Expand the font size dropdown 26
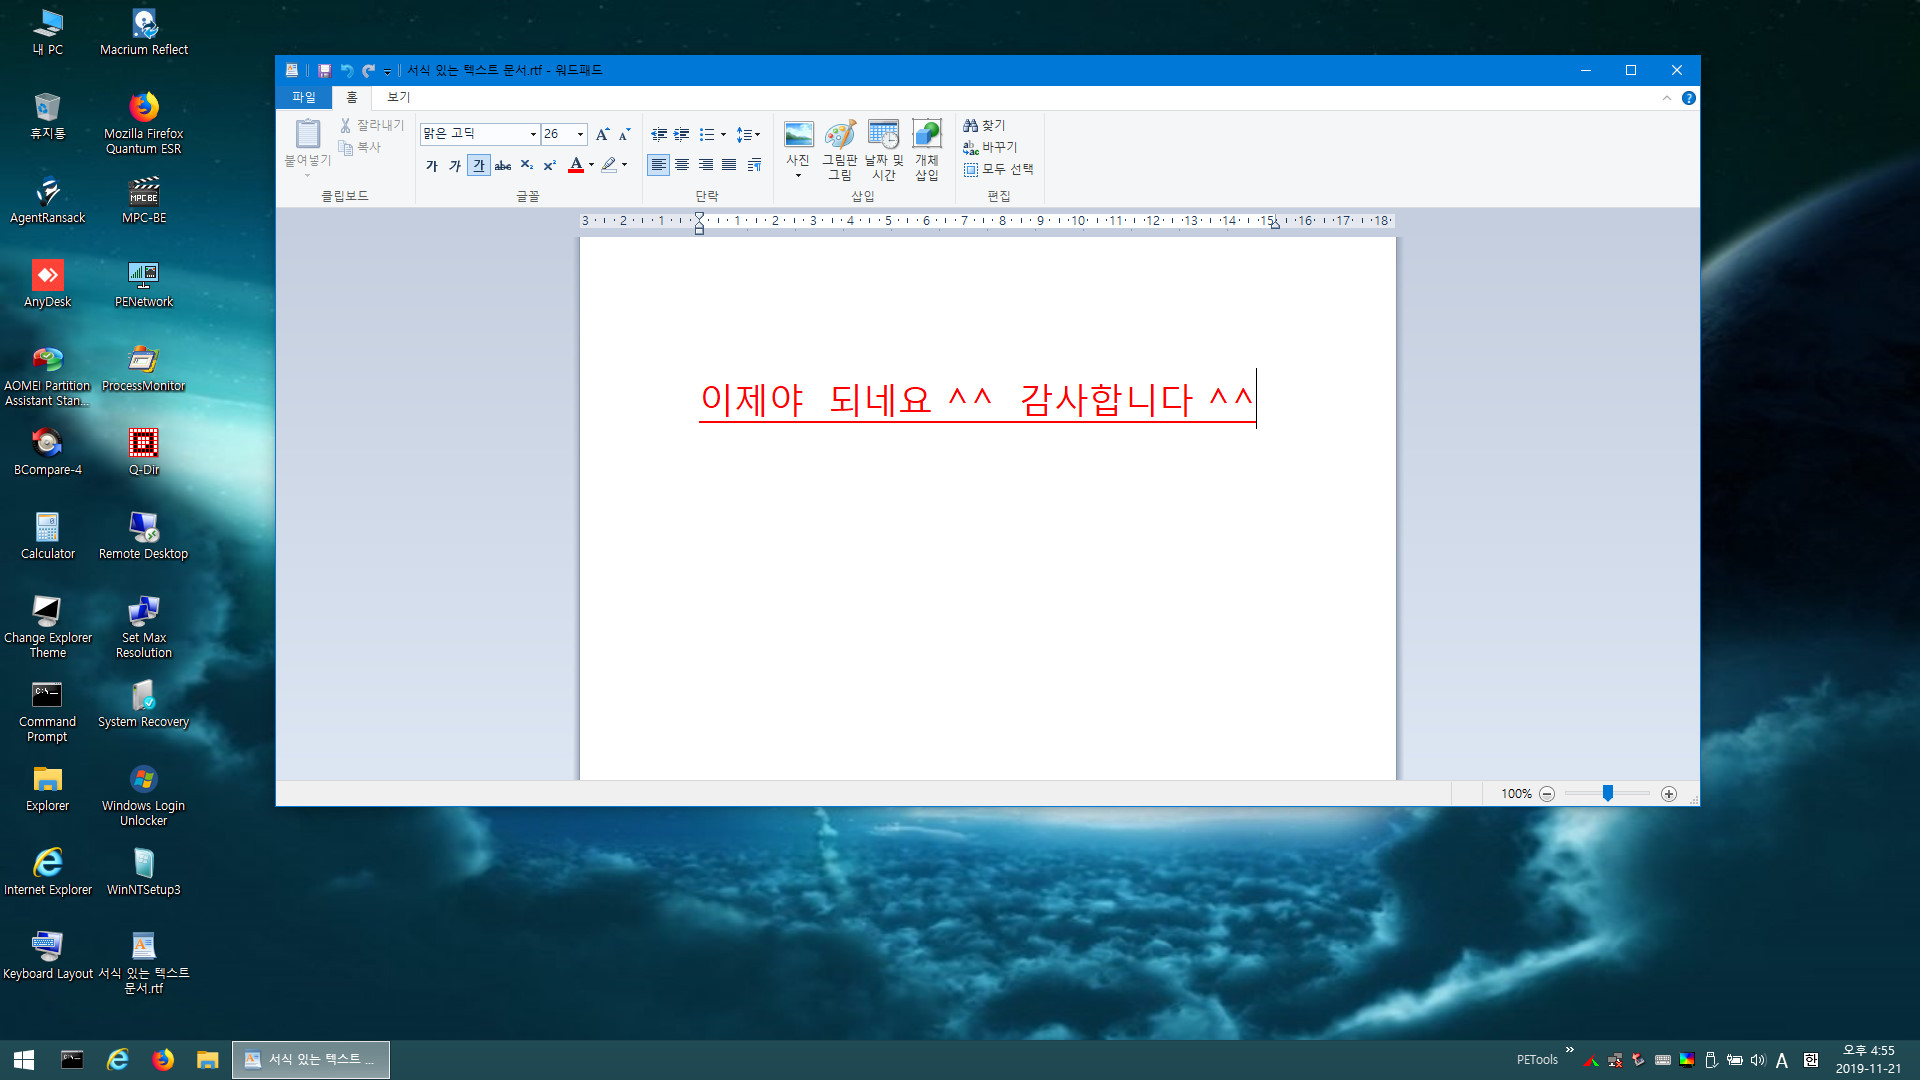 [578, 133]
